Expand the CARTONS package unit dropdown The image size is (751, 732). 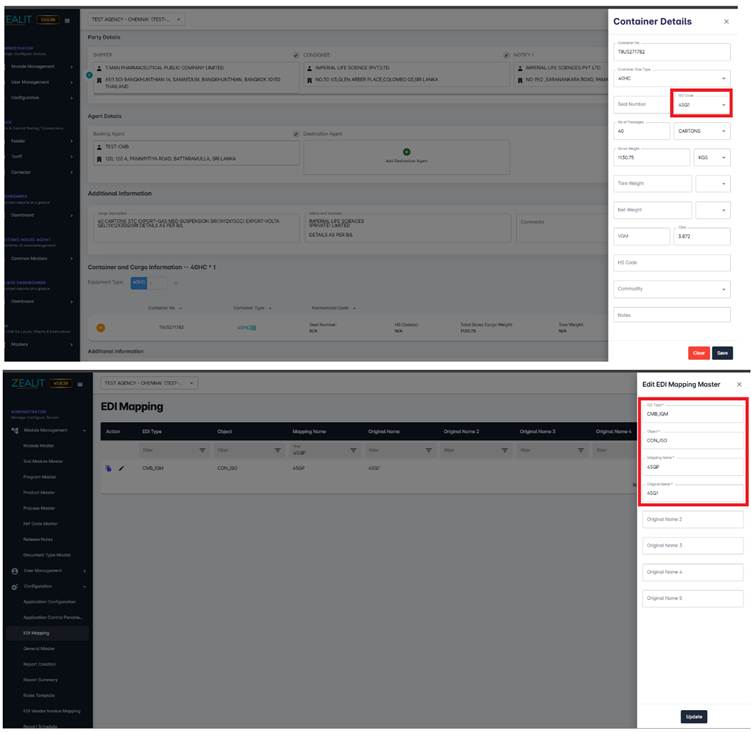click(x=702, y=131)
